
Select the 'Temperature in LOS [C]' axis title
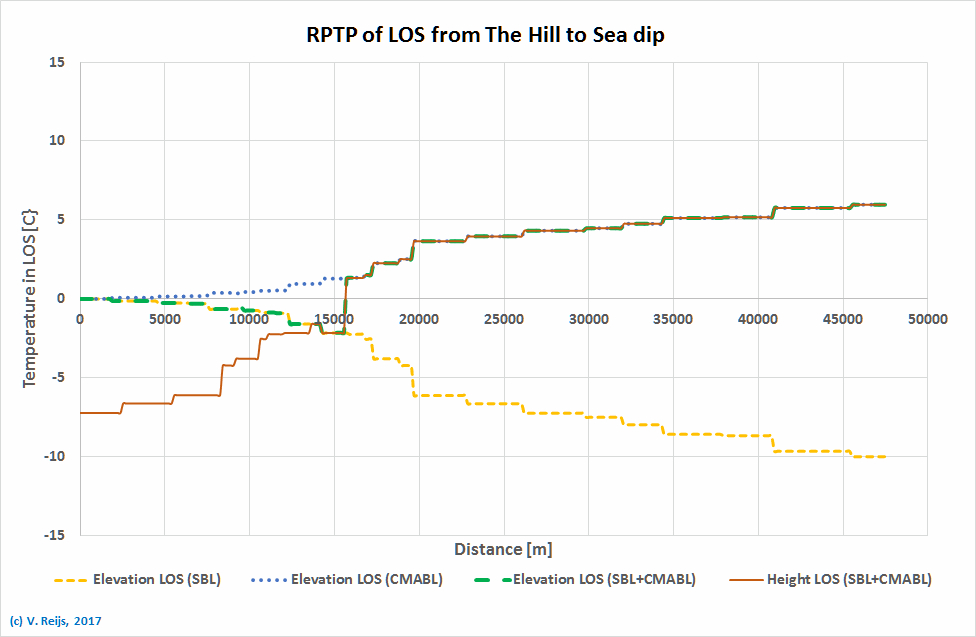pyautogui.click(x=30, y=298)
